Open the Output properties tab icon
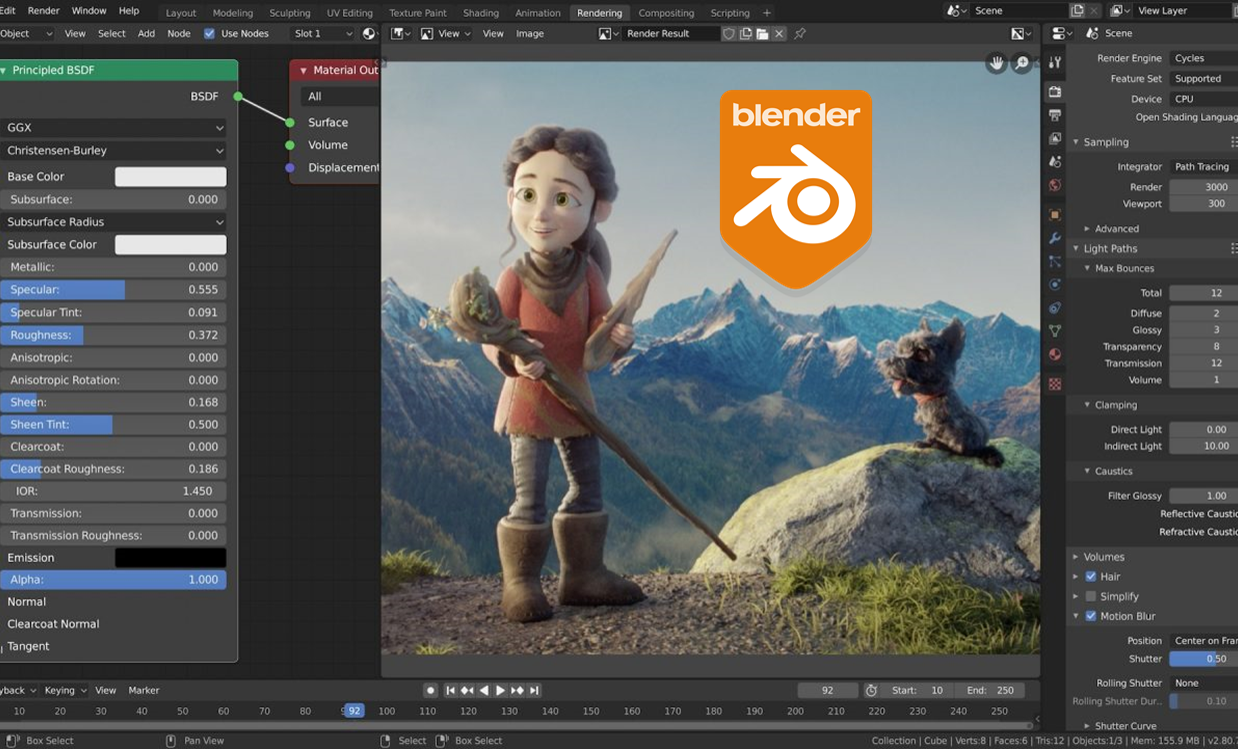Image resolution: width=1238 pixels, height=749 pixels. 1055,116
